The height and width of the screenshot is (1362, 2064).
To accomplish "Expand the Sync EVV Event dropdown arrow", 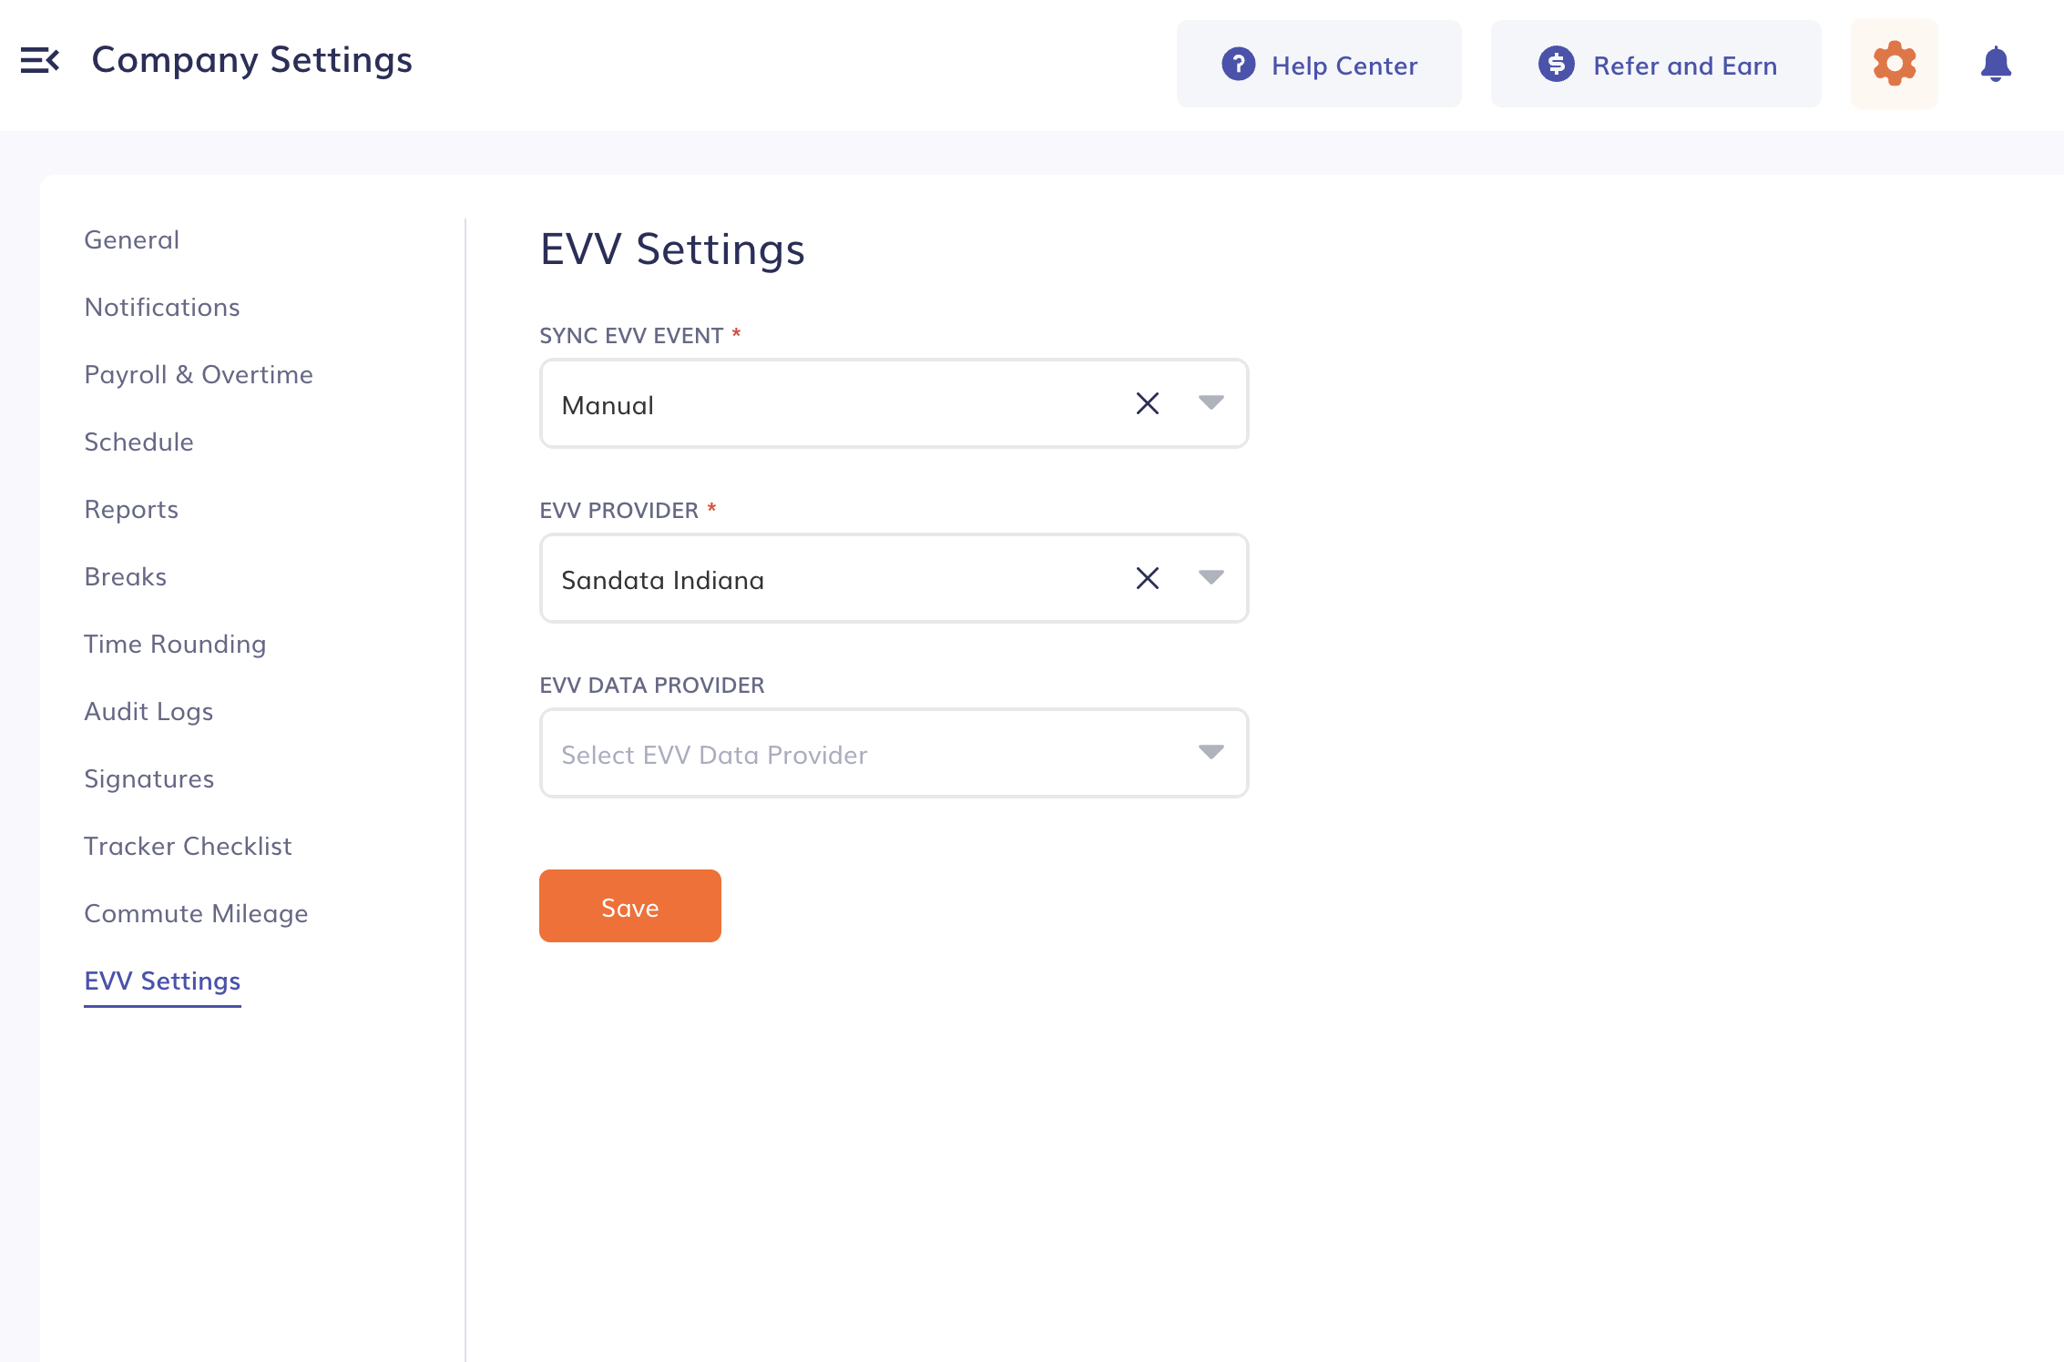I will [1211, 403].
